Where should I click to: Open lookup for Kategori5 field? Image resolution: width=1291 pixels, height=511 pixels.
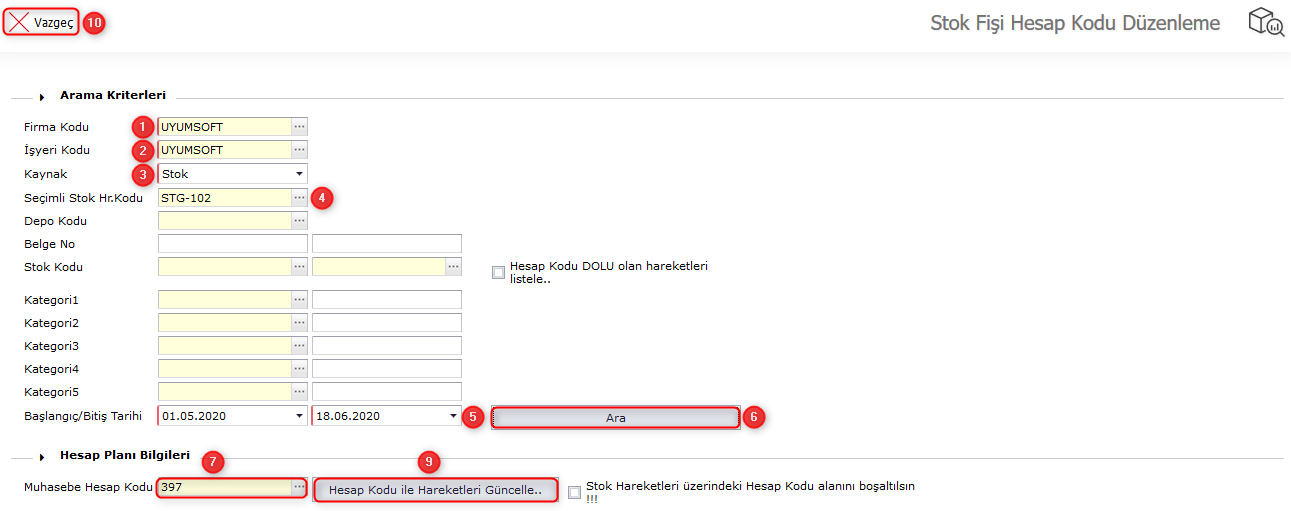299,392
